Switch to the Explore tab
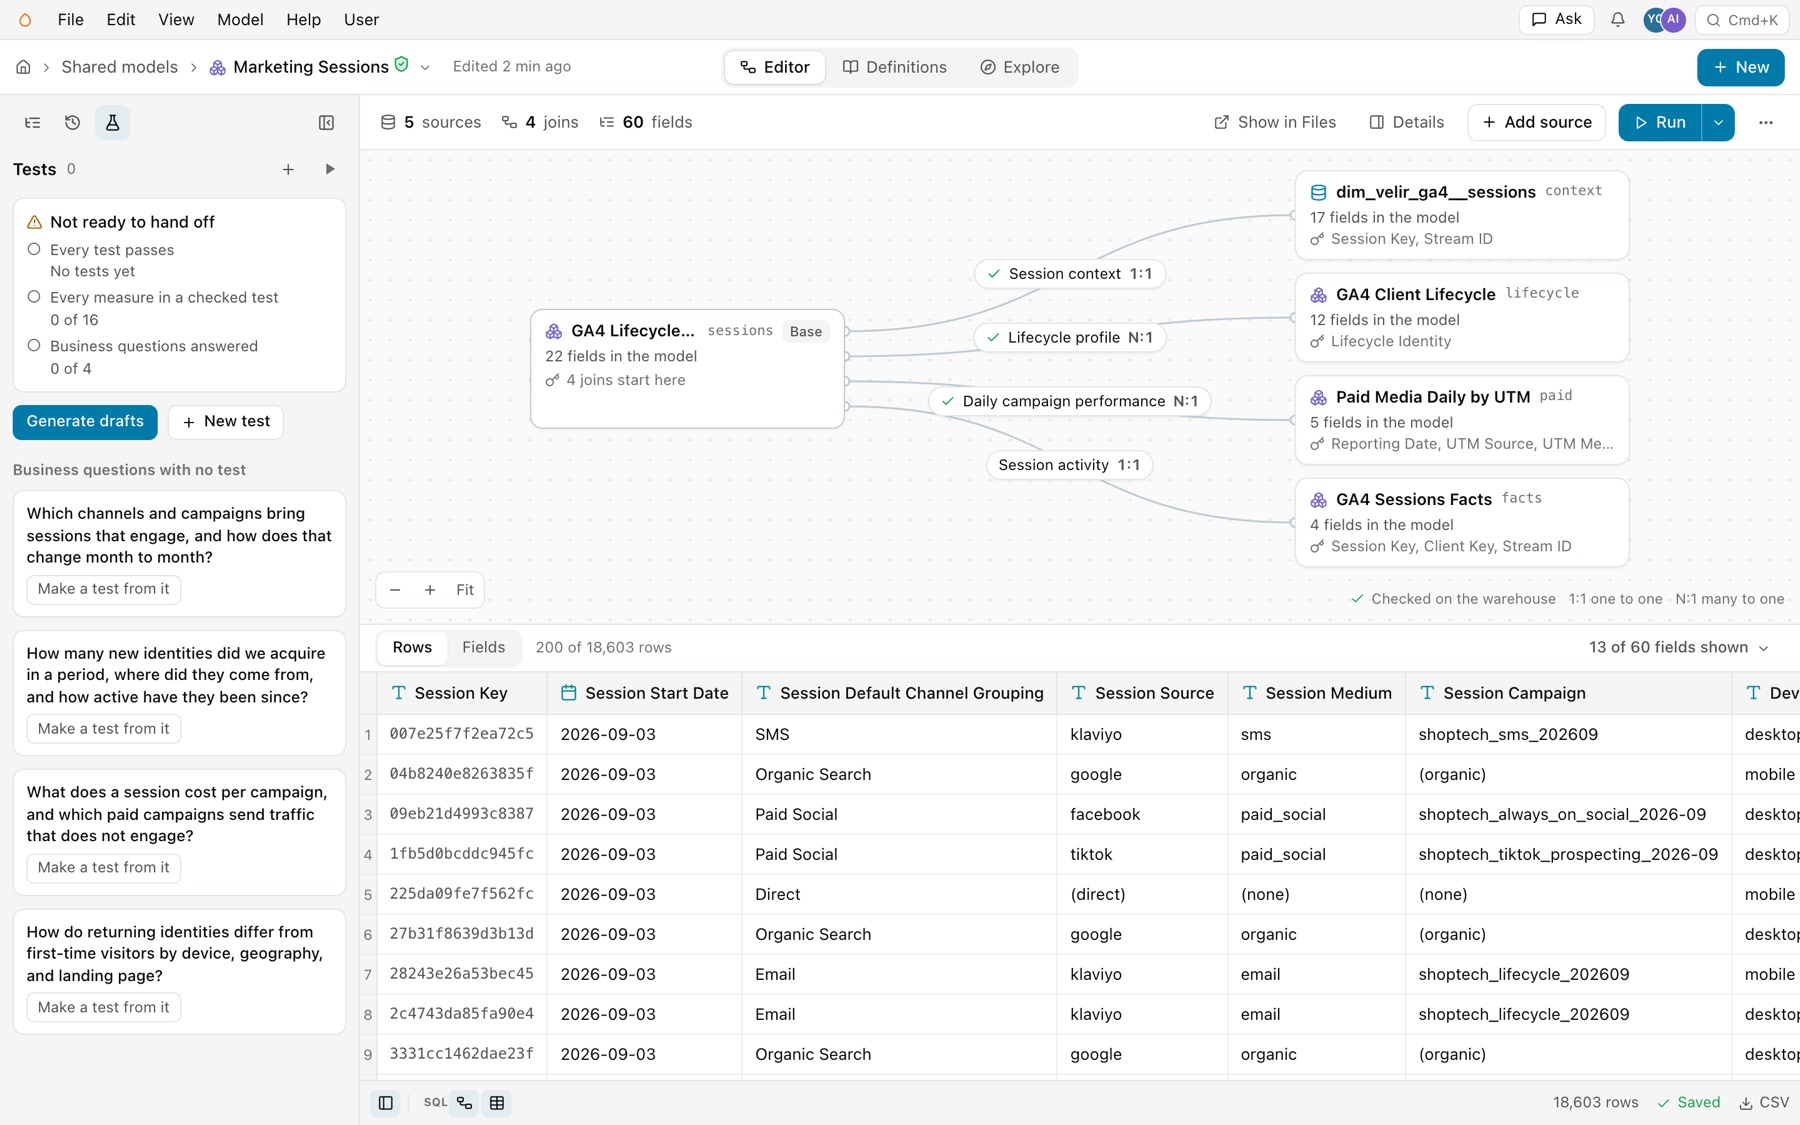Image resolution: width=1800 pixels, height=1125 pixels. 1019,67
